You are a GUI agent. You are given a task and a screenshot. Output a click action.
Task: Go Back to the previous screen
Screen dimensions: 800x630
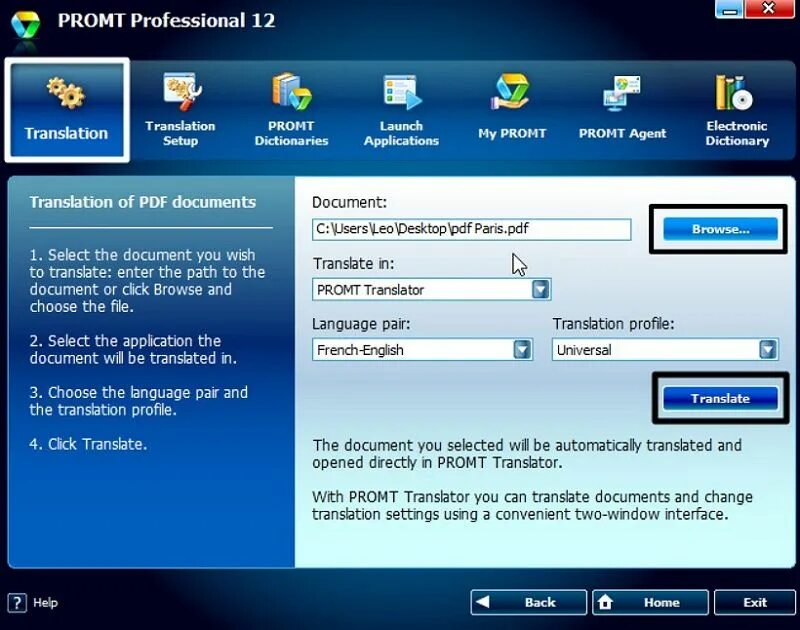[529, 602]
